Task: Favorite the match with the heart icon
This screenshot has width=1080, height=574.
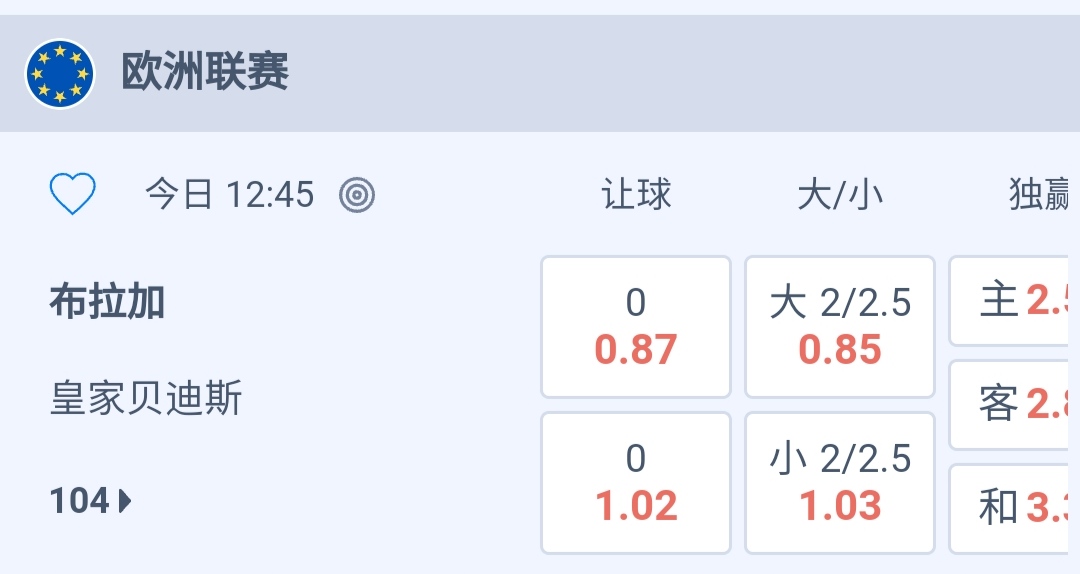Action: point(73,194)
